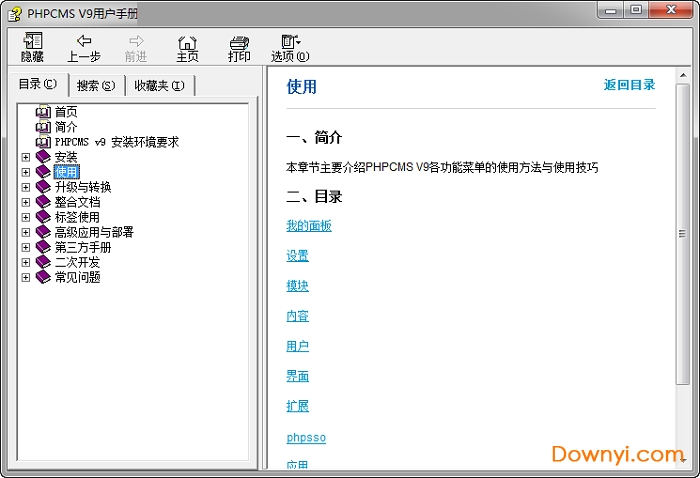Click the page icon beside 首页
700x478 pixels.
coord(43,112)
